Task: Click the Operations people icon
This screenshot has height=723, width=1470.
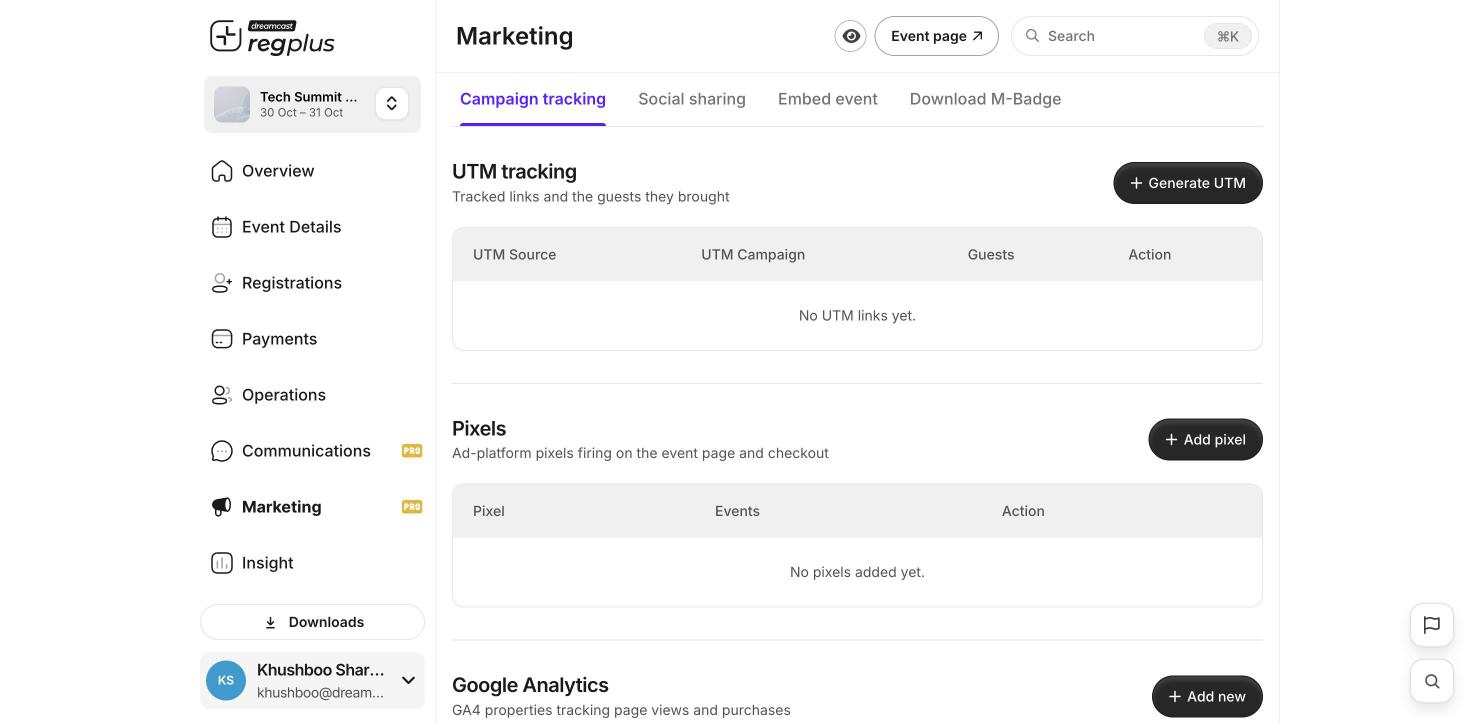Action: [x=222, y=395]
